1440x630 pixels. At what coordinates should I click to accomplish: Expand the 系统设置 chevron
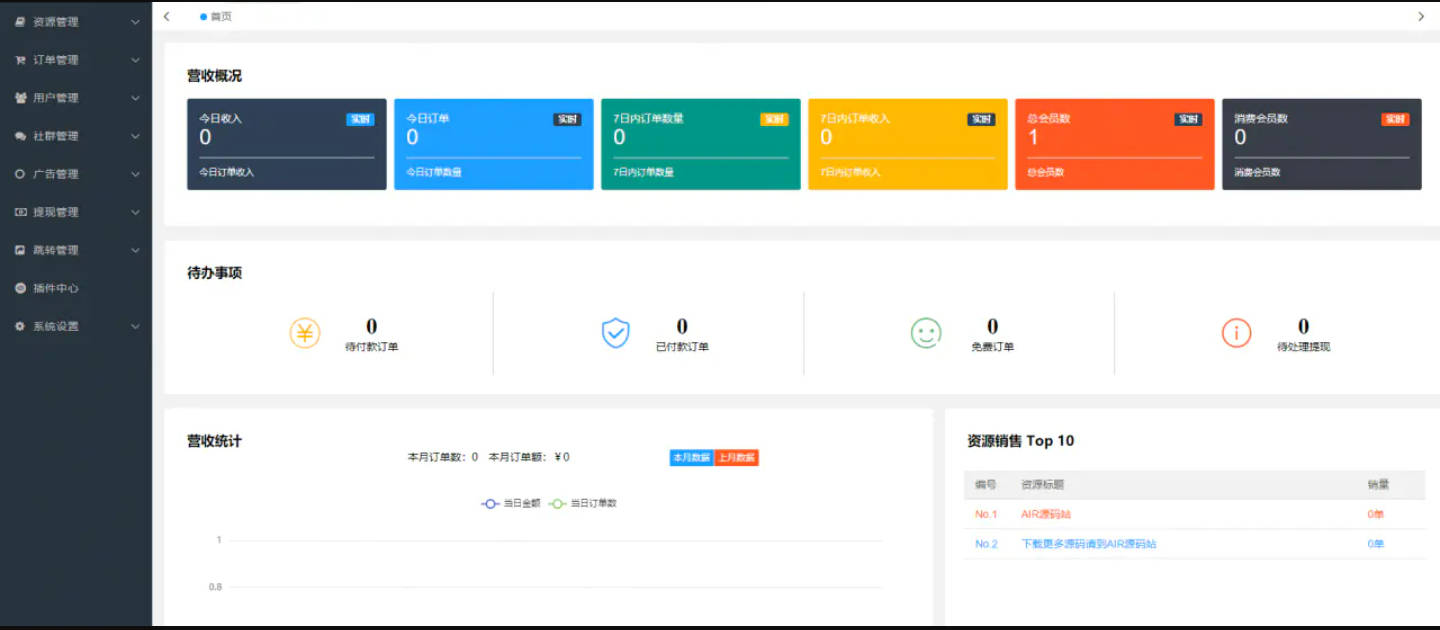[x=135, y=326]
